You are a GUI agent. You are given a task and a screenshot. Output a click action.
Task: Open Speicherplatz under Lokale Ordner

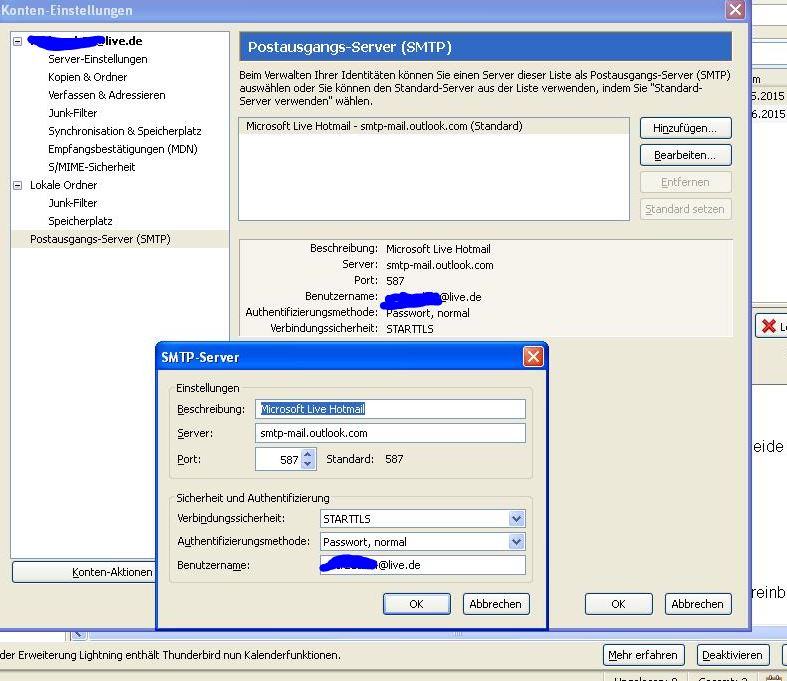(80, 221)
